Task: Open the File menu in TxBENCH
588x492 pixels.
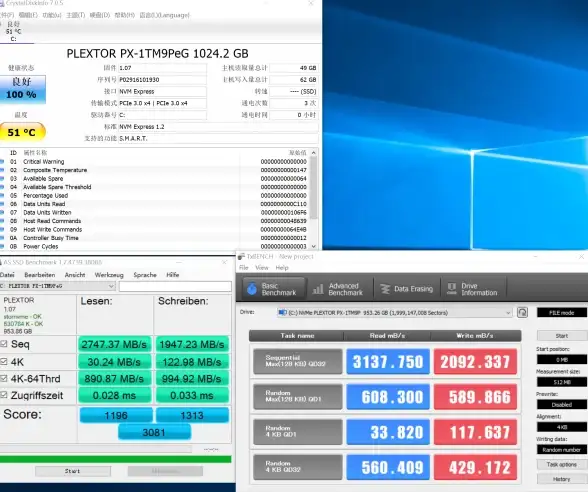Action: [x=244, y=267]
